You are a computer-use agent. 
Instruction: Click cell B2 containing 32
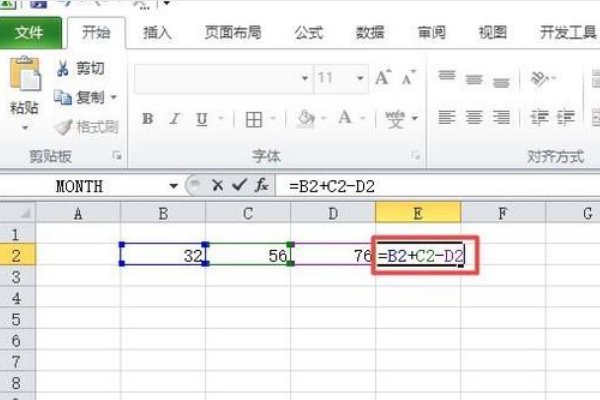pos(163,255)
